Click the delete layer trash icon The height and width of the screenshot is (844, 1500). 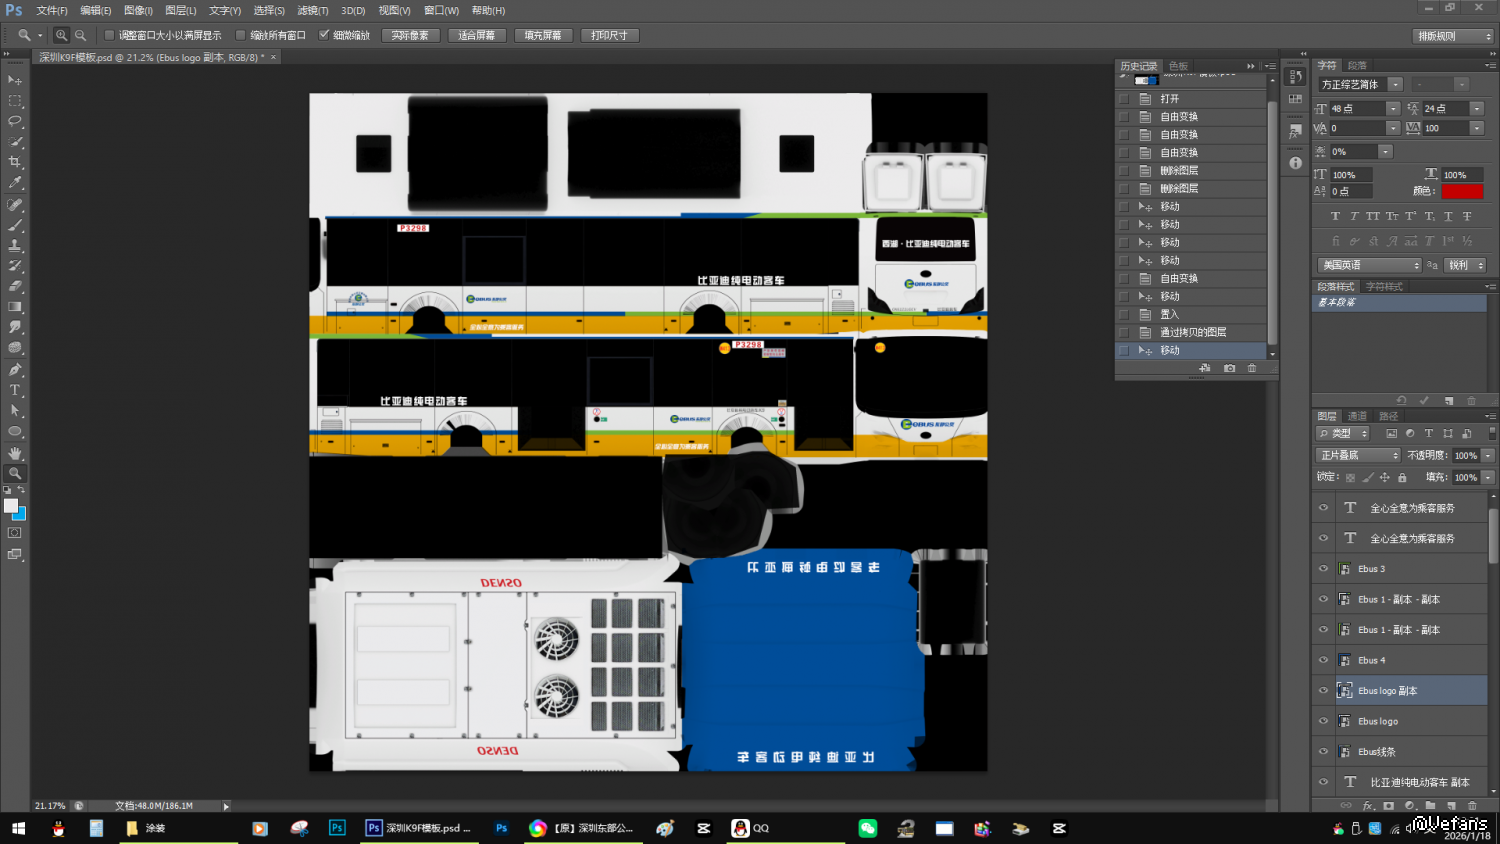coord(1472,805)
